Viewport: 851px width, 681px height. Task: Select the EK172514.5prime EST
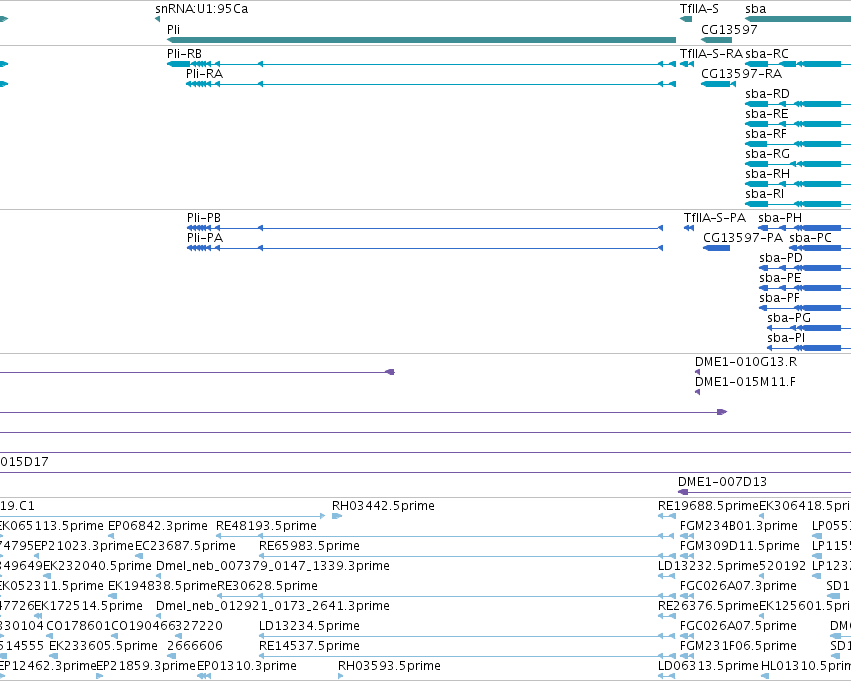click(x=39, y=616)
